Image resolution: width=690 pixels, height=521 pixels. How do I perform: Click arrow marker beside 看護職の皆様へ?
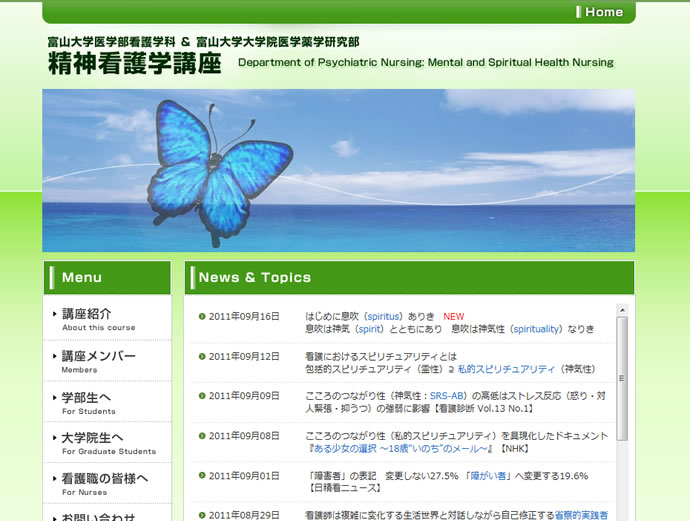point(55,478)
